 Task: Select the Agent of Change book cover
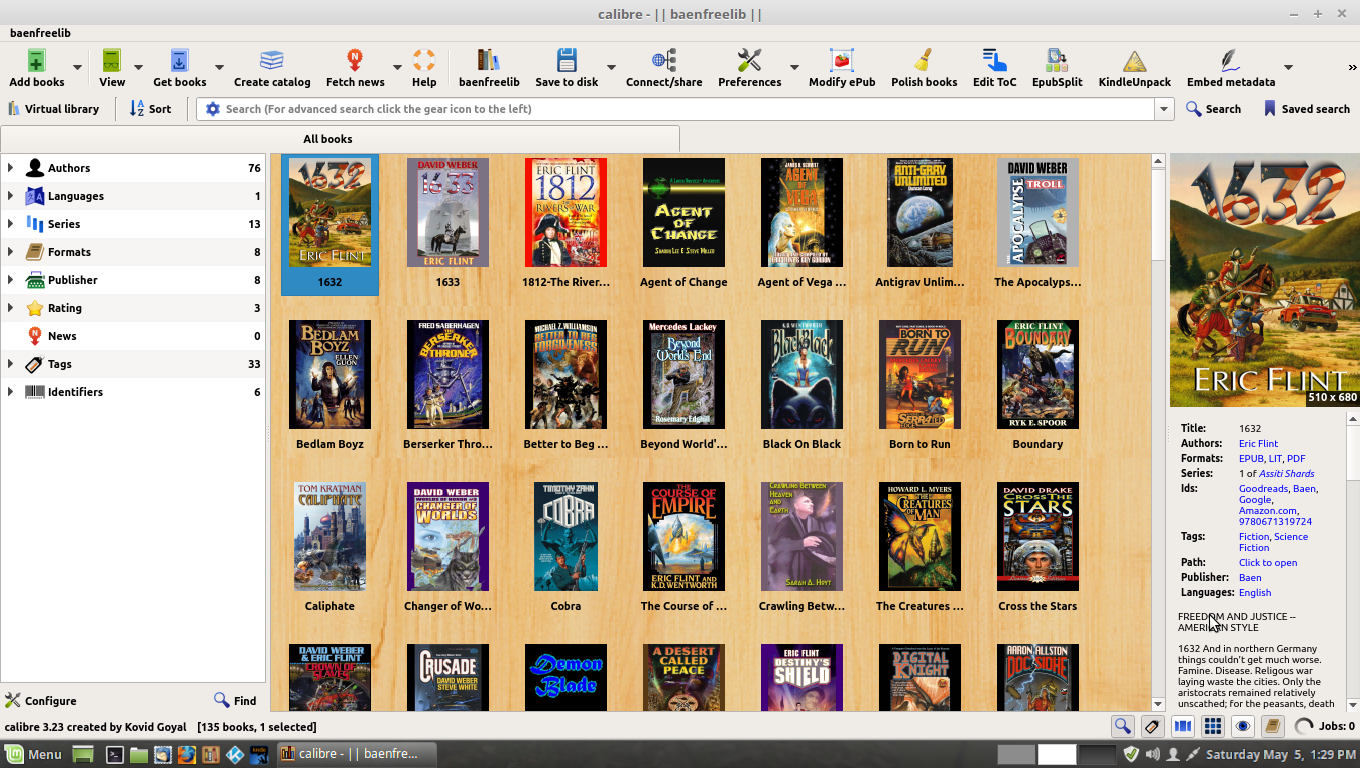point(684,212)
